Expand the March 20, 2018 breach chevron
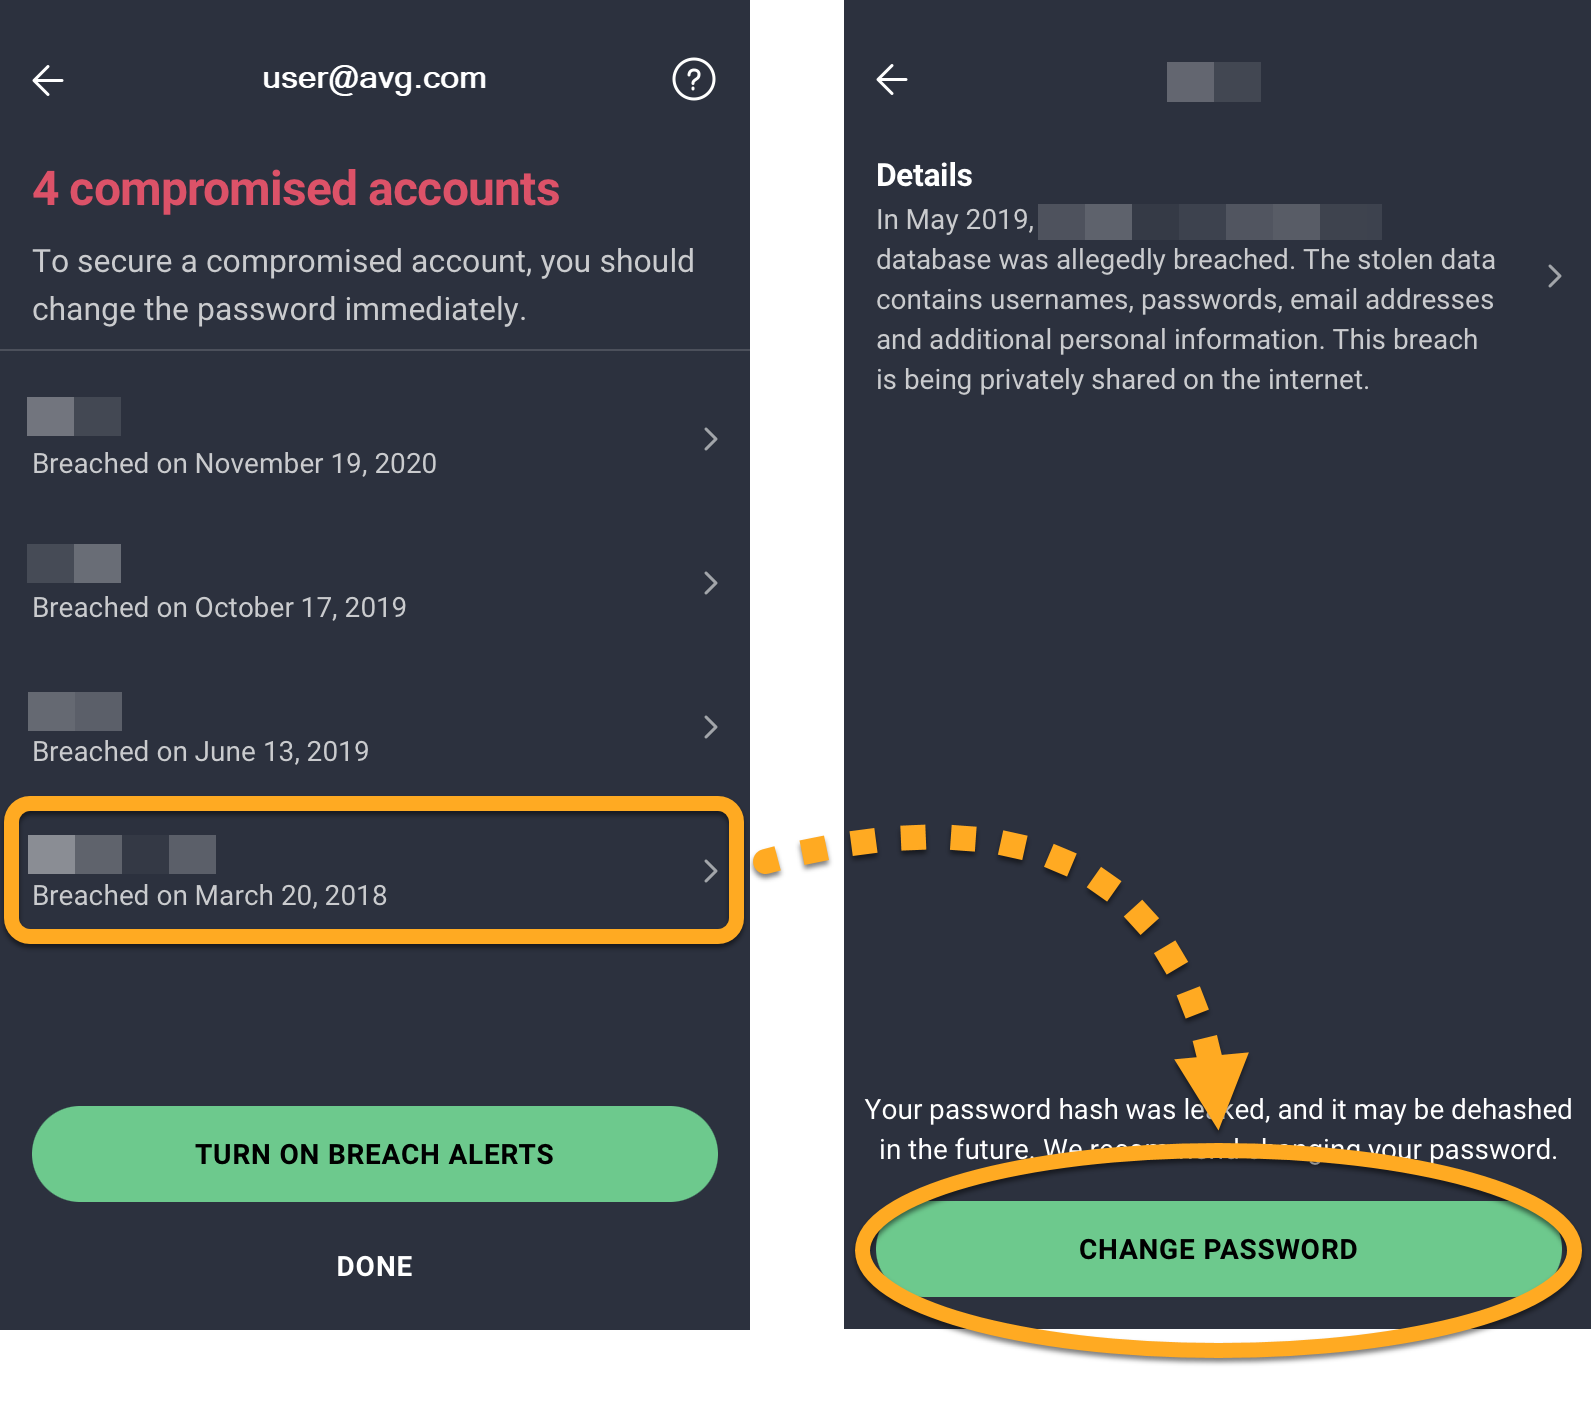Screen dimensions: 1591x1401 click(x=710, y=871)
